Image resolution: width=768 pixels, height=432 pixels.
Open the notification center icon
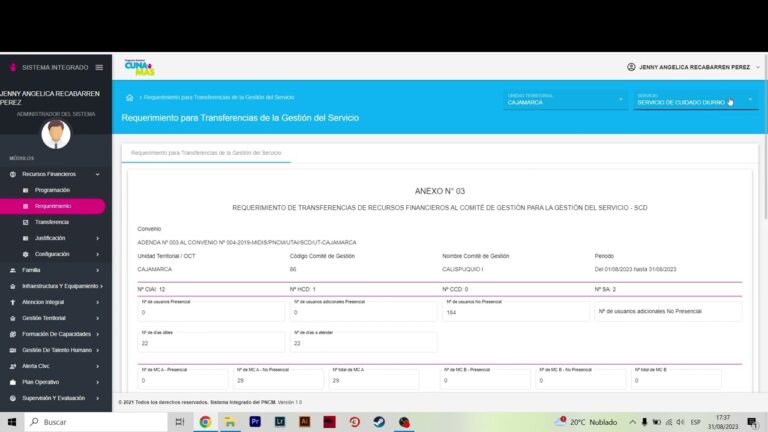(x=753, y=422)
